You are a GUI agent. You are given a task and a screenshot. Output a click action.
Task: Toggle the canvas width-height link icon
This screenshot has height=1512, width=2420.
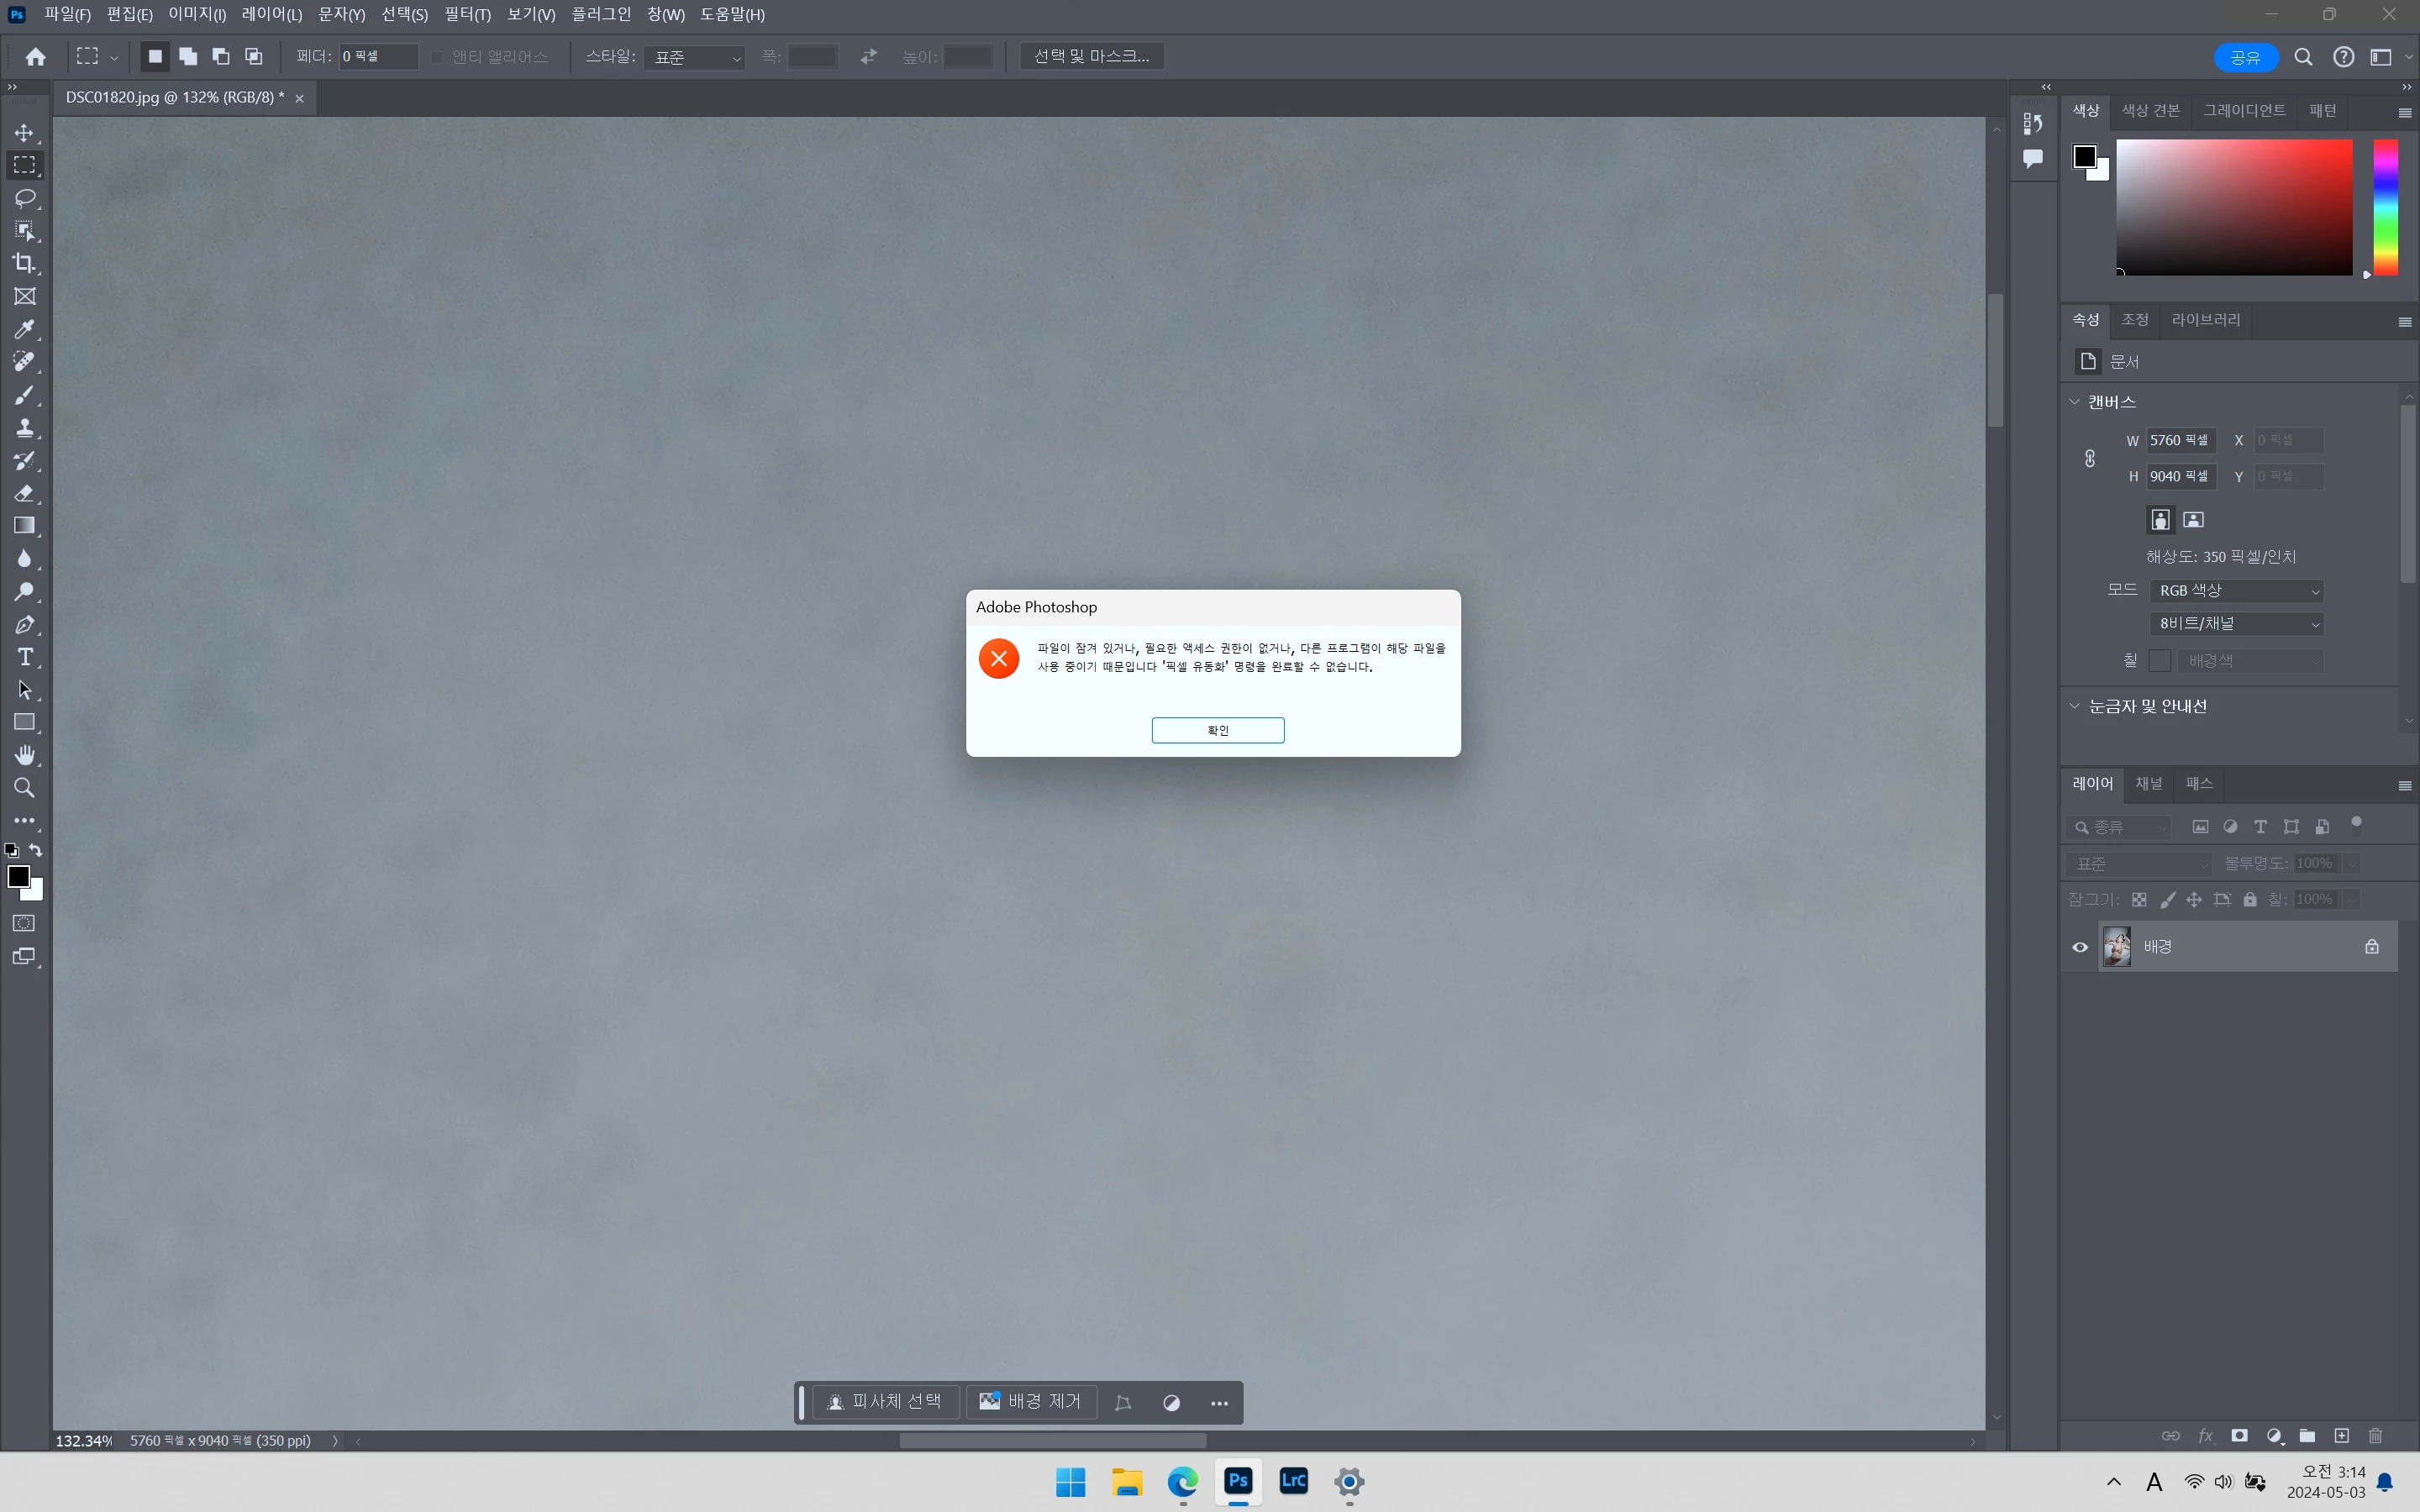(2090, 459)
